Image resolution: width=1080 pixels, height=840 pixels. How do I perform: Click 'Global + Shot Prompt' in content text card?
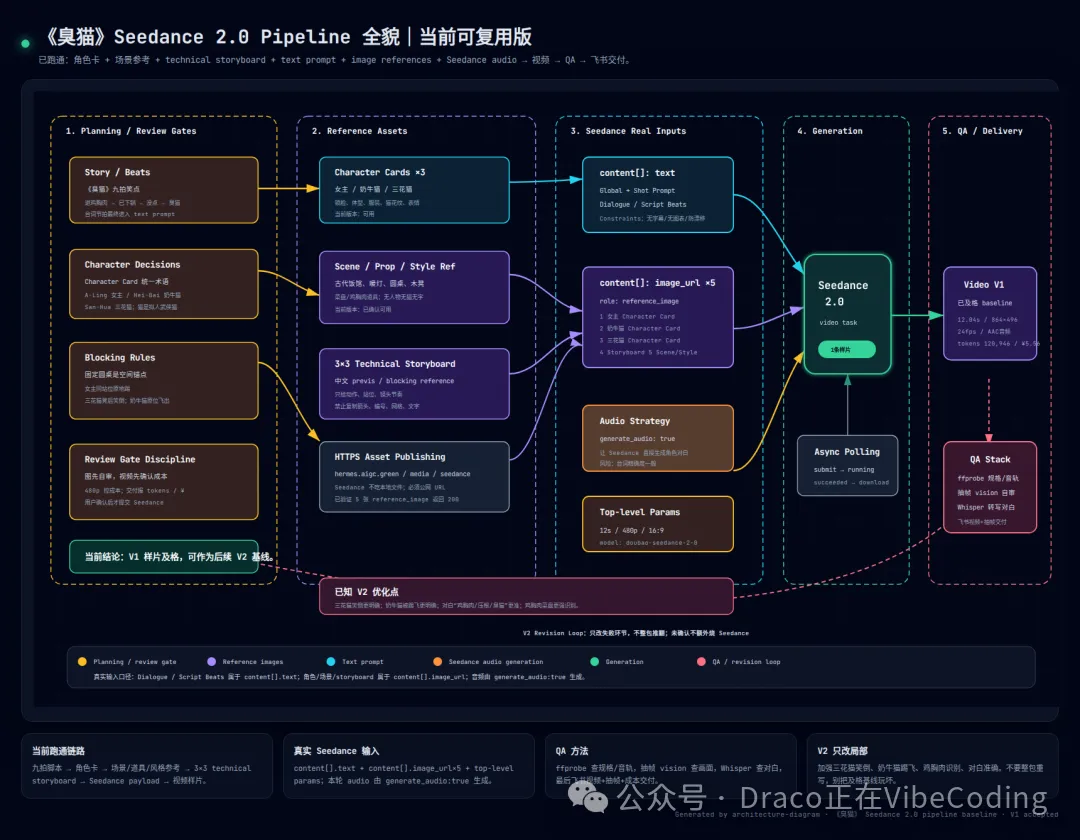(637, 191)
